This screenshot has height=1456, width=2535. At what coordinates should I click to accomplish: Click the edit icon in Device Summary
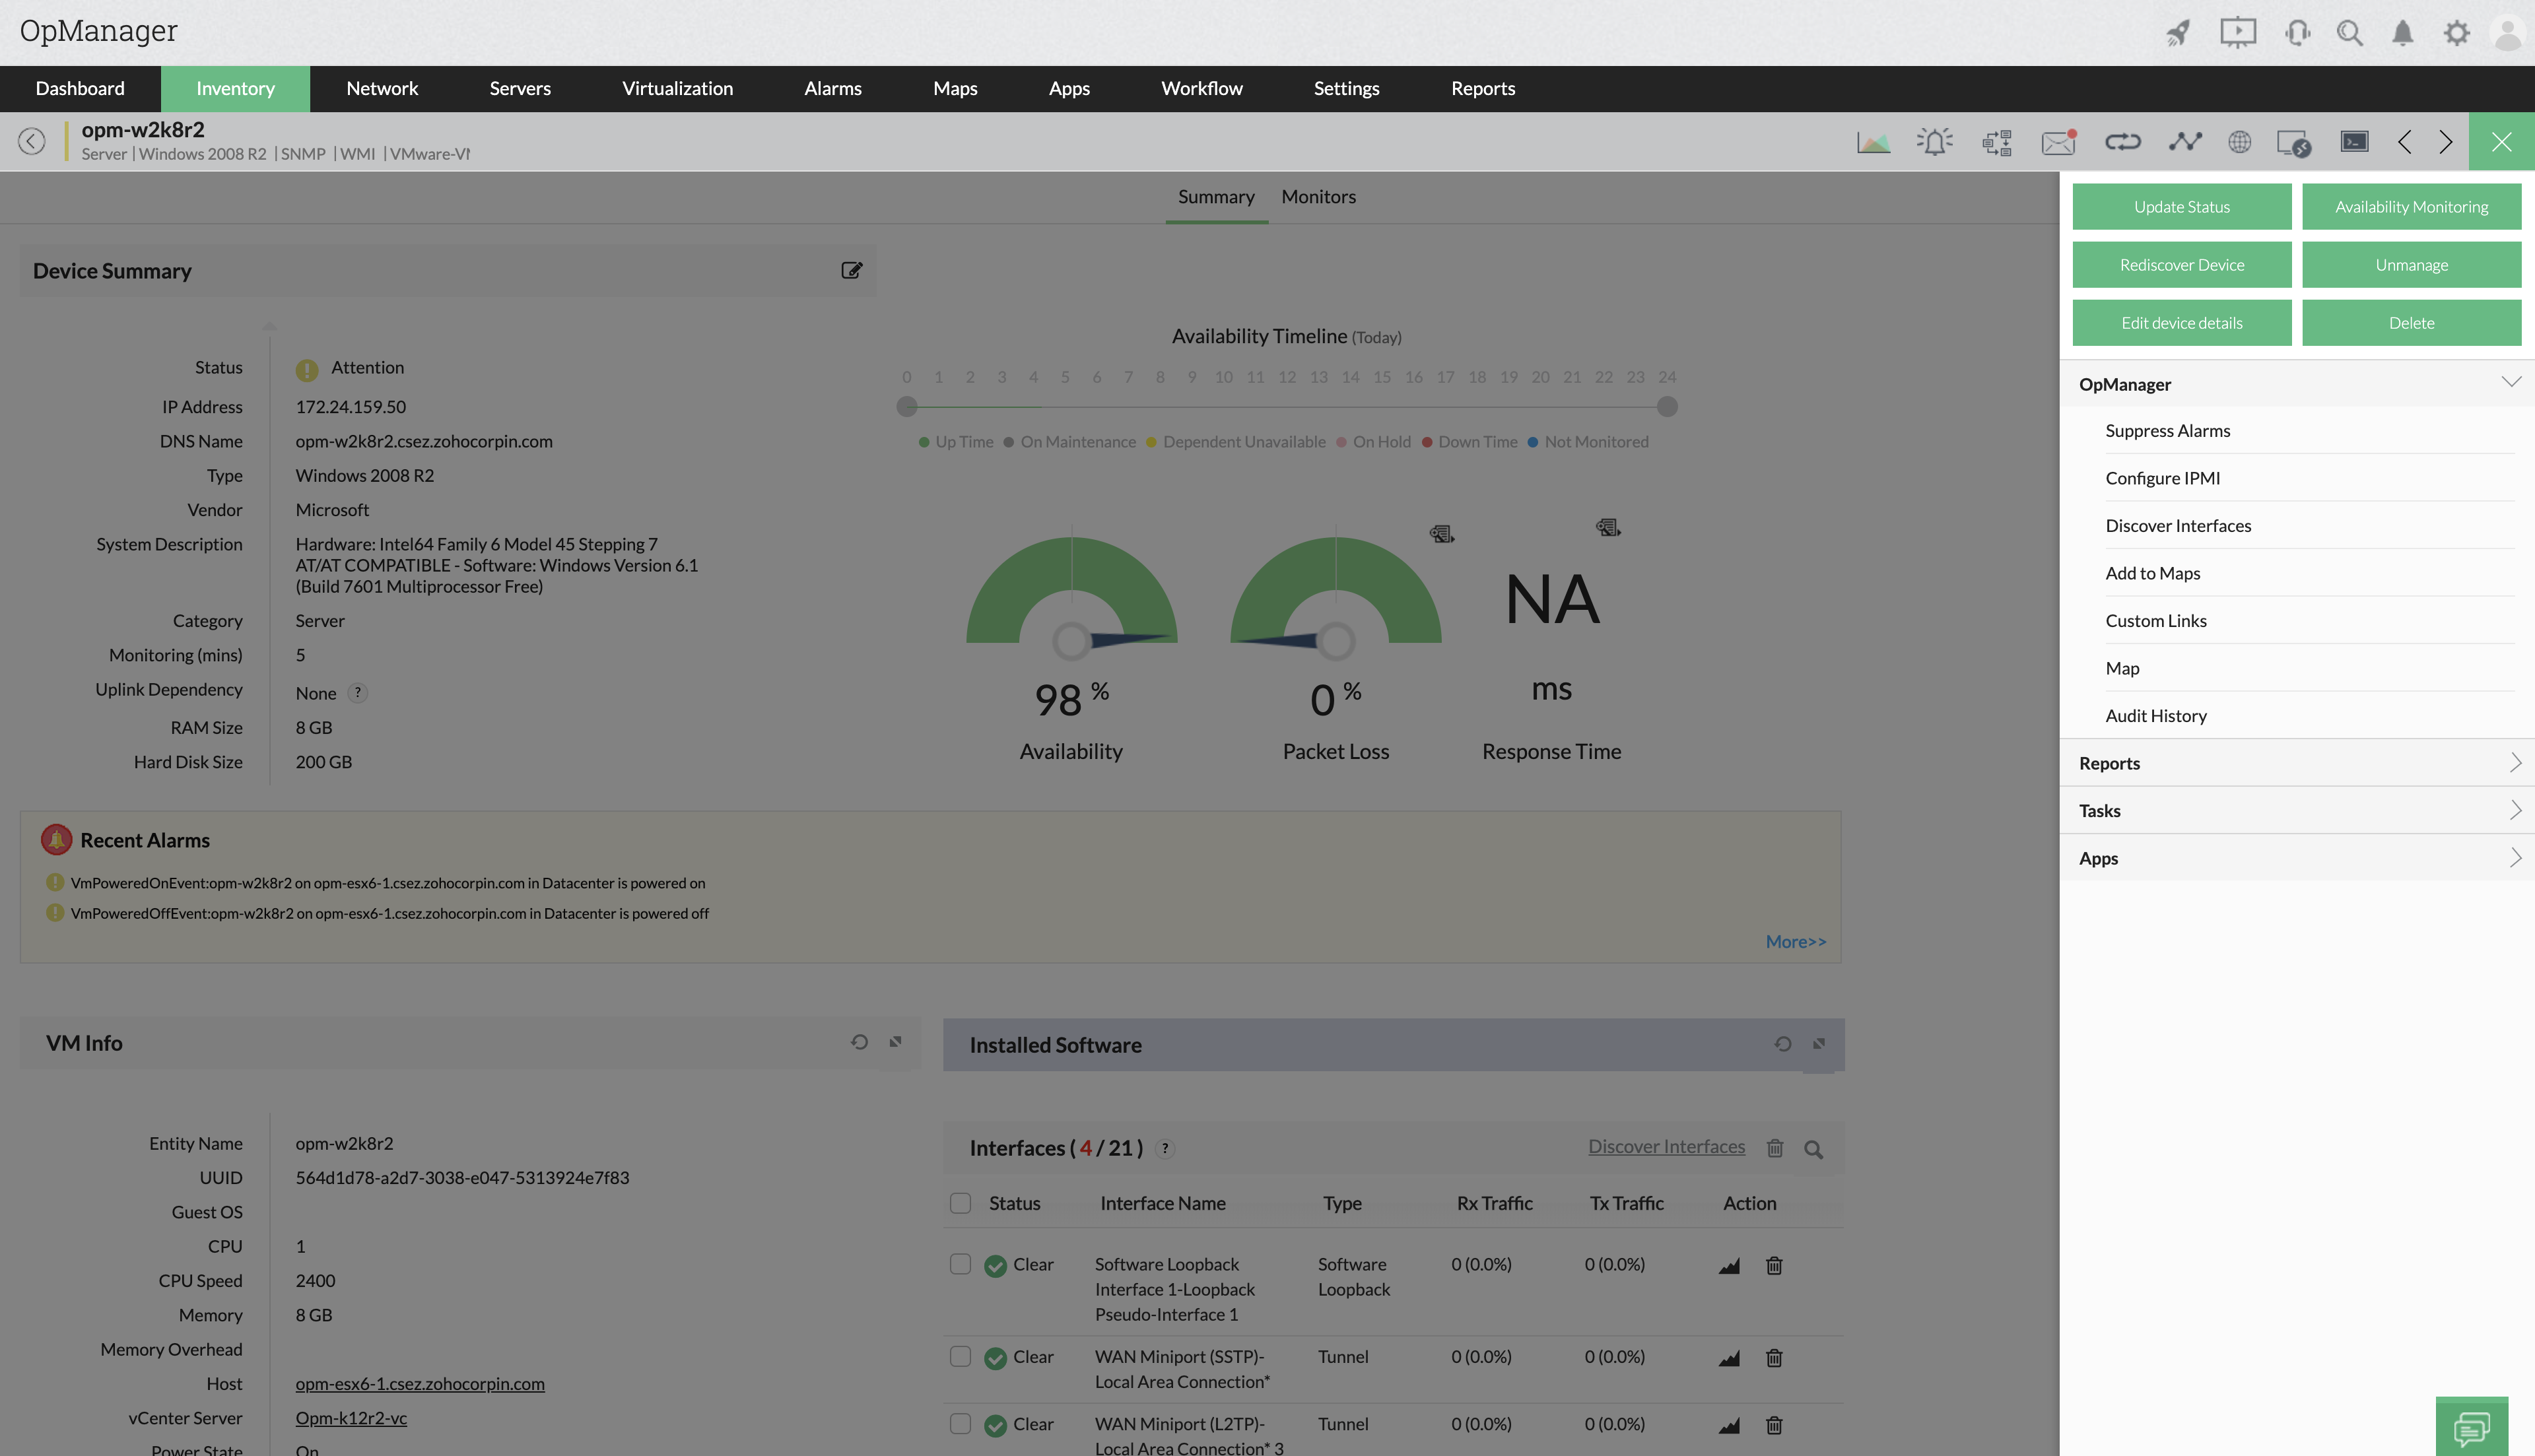[x=851, y=270]
